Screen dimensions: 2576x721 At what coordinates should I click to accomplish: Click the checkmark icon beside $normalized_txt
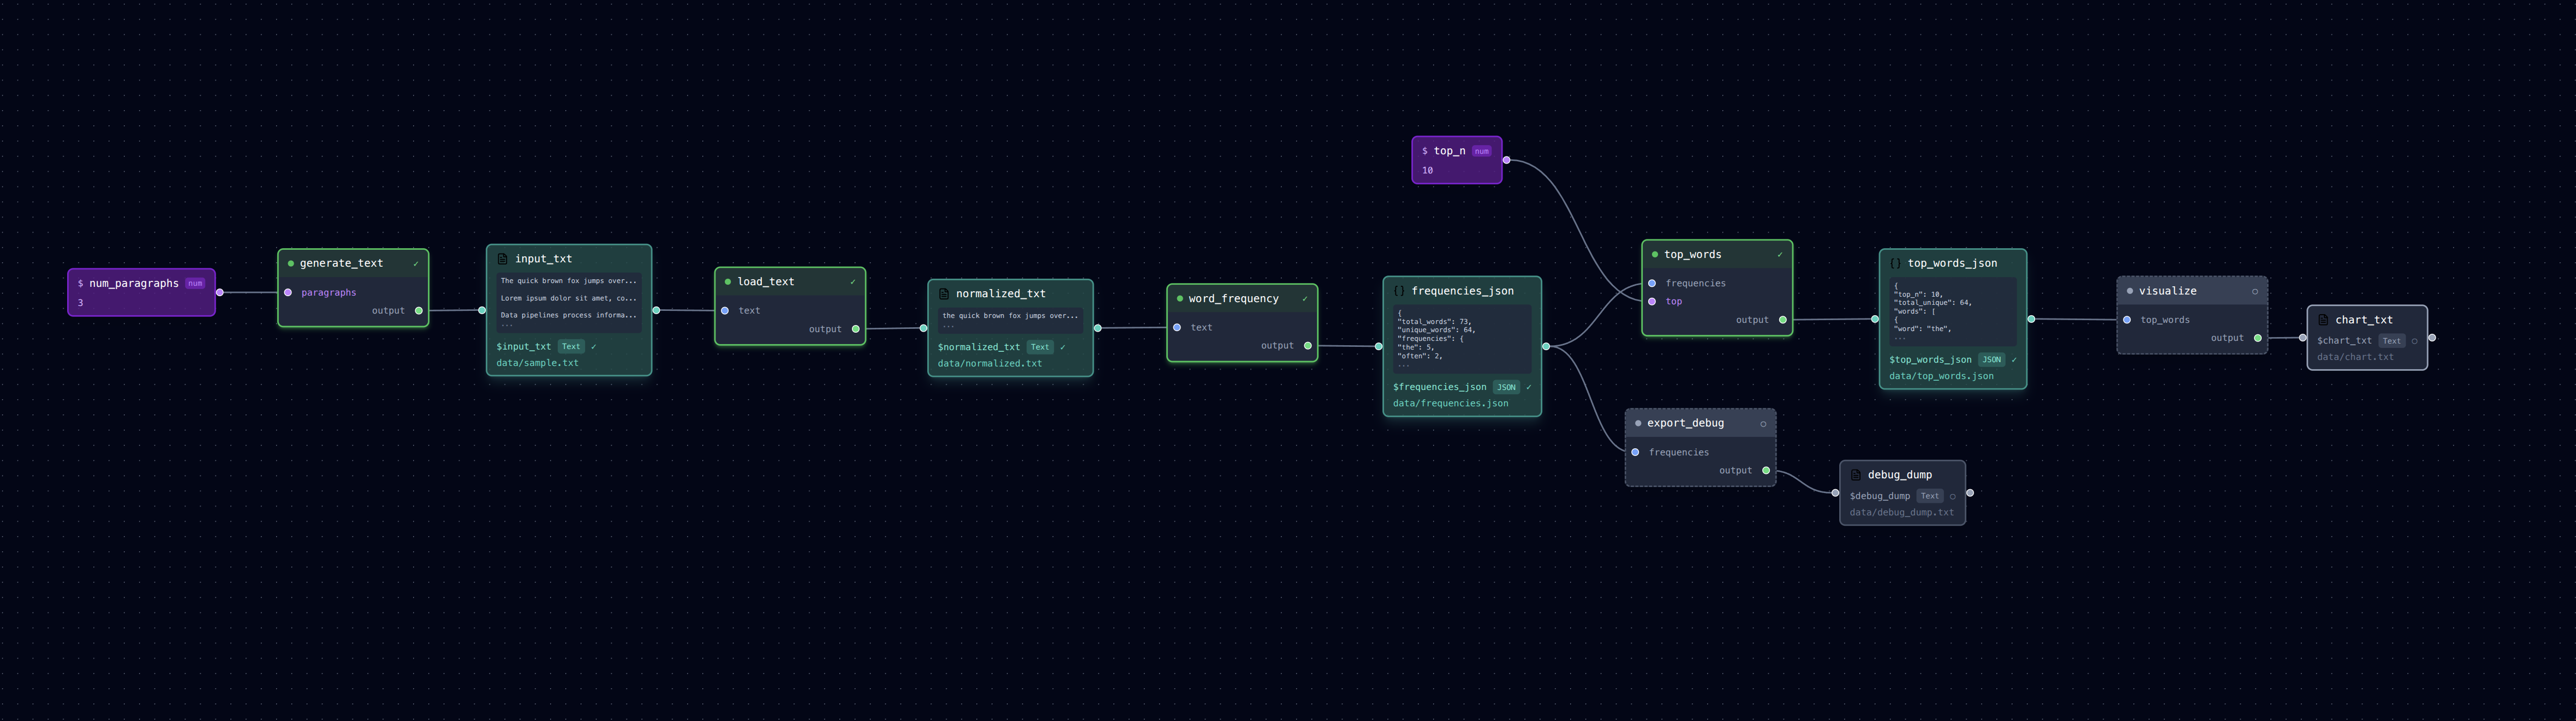(1062, 347)
